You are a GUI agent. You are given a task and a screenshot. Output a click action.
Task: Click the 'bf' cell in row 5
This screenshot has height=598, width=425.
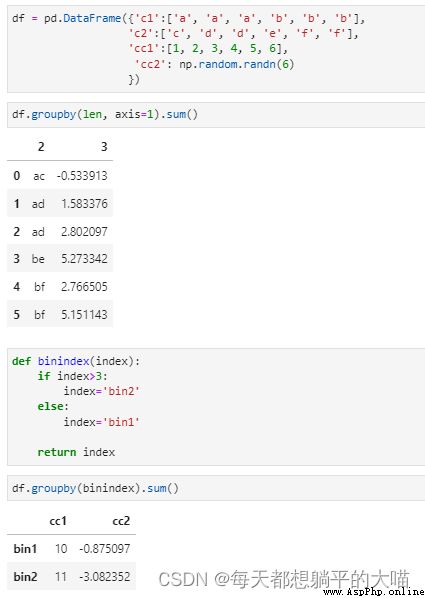point(40,315)
